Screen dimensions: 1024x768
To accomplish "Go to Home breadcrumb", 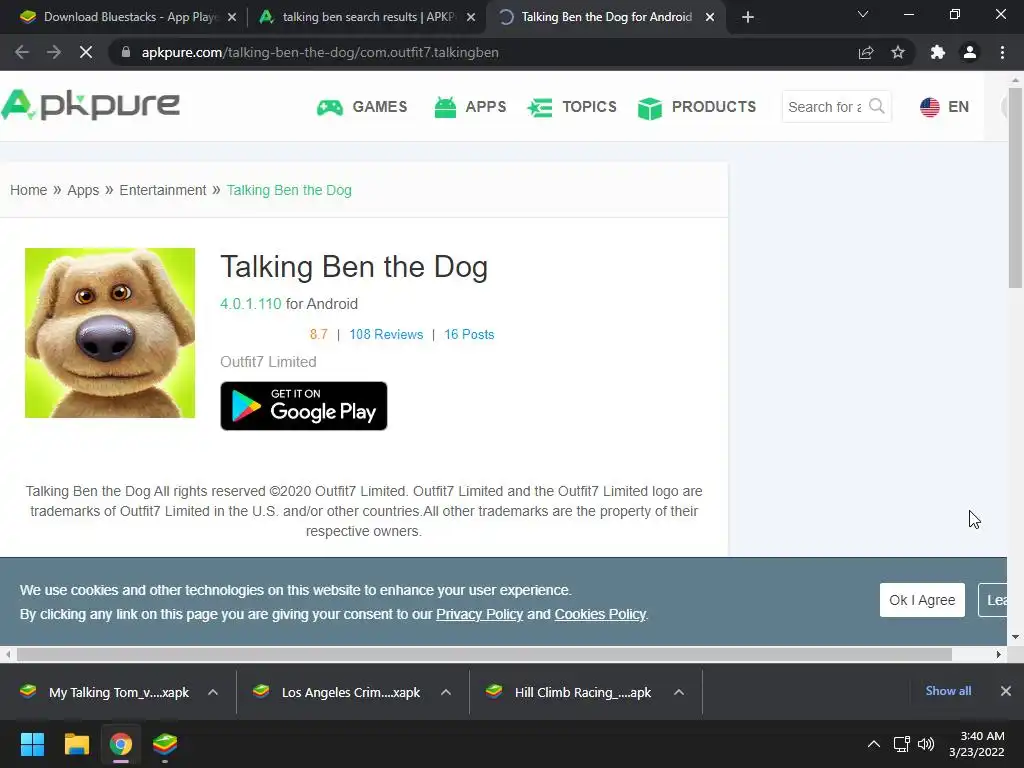I will (x=28, y=190).
